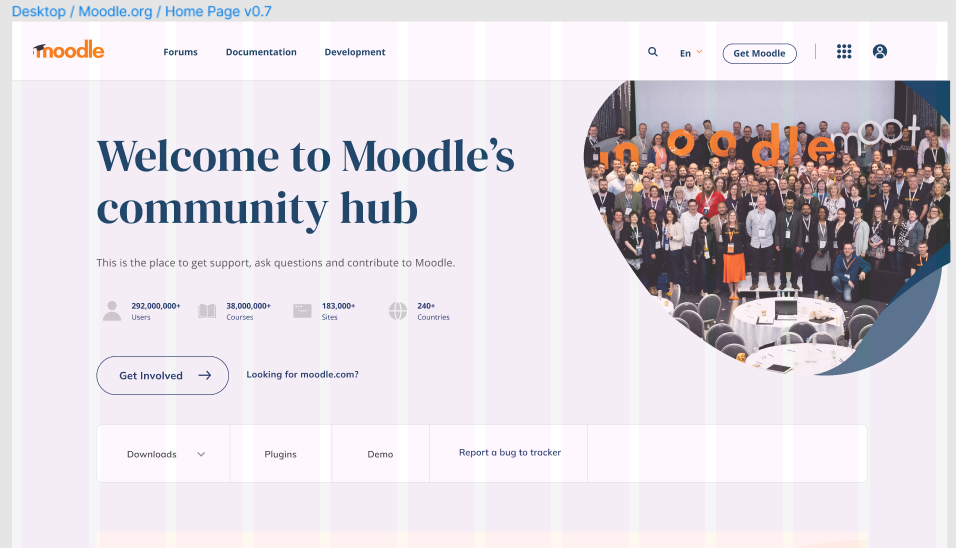Viewport: 956px width, 548px height.
Task: Expand the Downloads dropdown chevron
Action: click(x=201, y=454)
